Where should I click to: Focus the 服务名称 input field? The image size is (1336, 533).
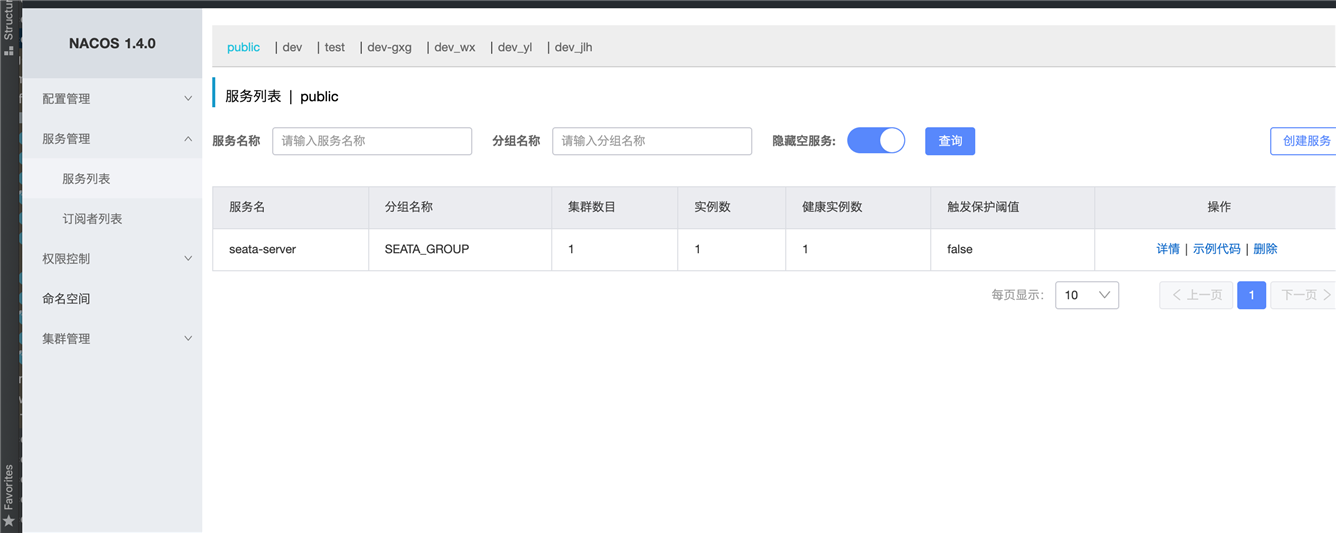[372, 141]
